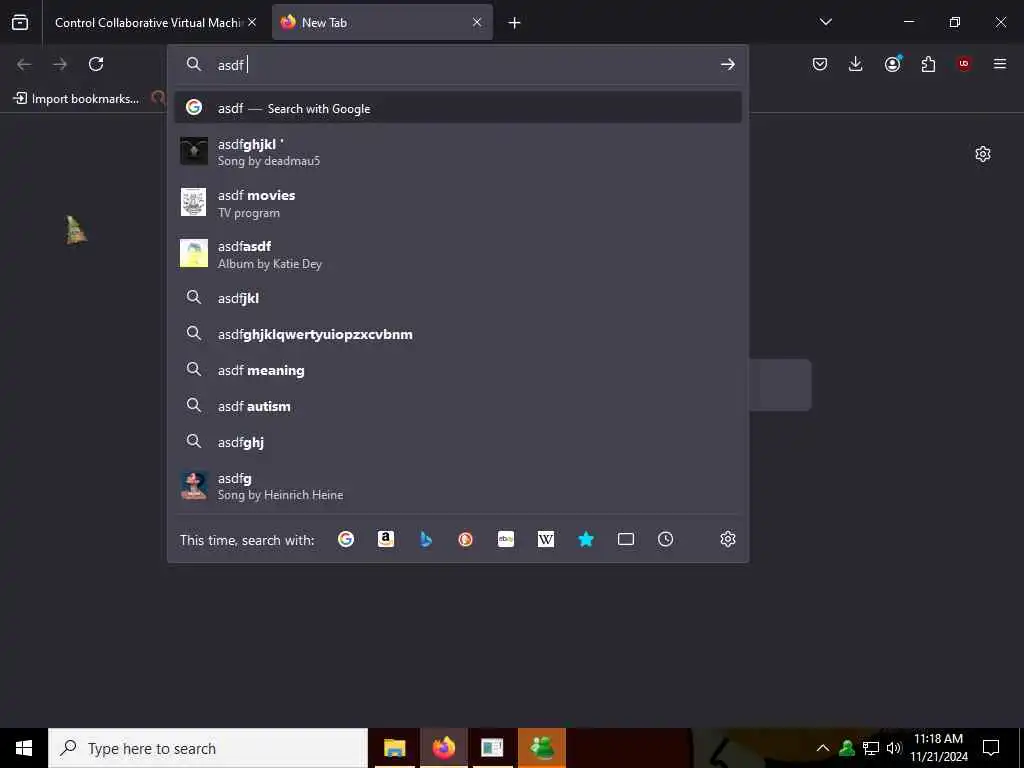The image size is (1024, 768).
Task: Search bookmarks with the star icon
Action: [x=586, y=539]
